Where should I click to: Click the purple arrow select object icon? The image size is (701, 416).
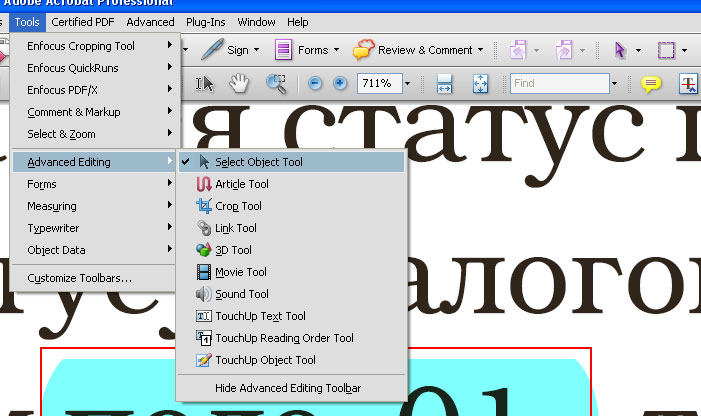coord(620,50)
